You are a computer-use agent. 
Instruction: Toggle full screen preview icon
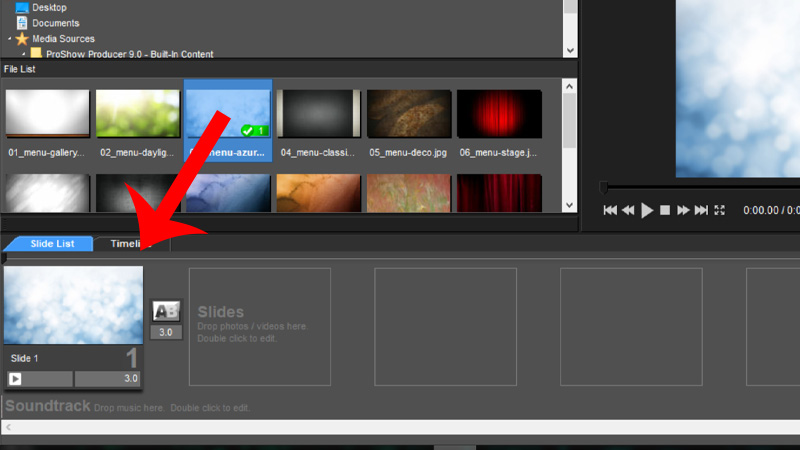[719, 210]
